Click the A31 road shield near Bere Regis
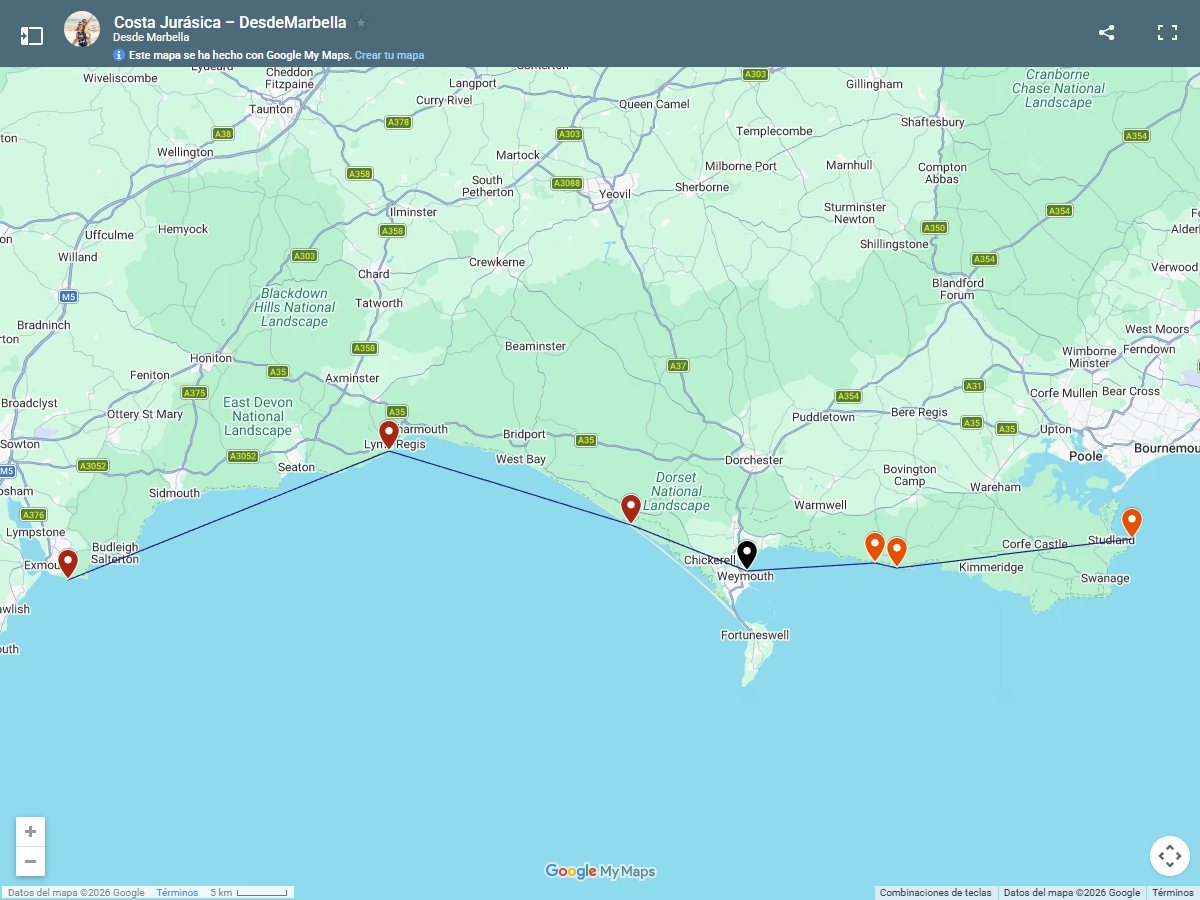Image resolution: width=1200 pixels, height=900 pixels. point(974,386)
